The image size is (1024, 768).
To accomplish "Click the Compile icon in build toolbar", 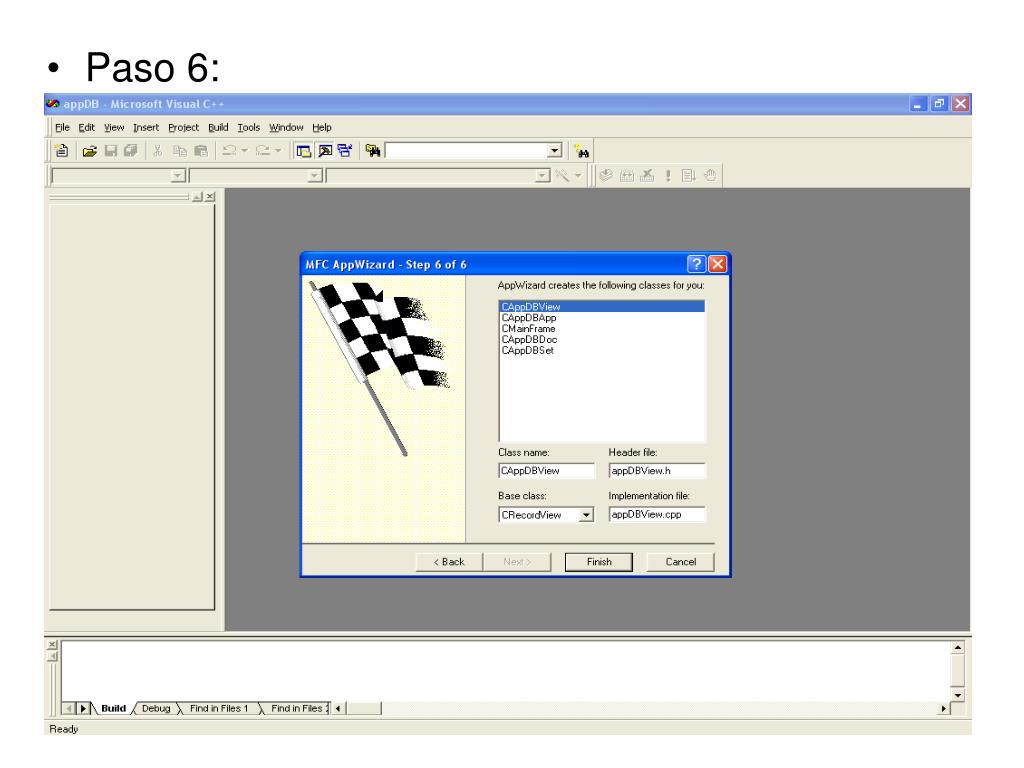I will (x=606, y=175).
